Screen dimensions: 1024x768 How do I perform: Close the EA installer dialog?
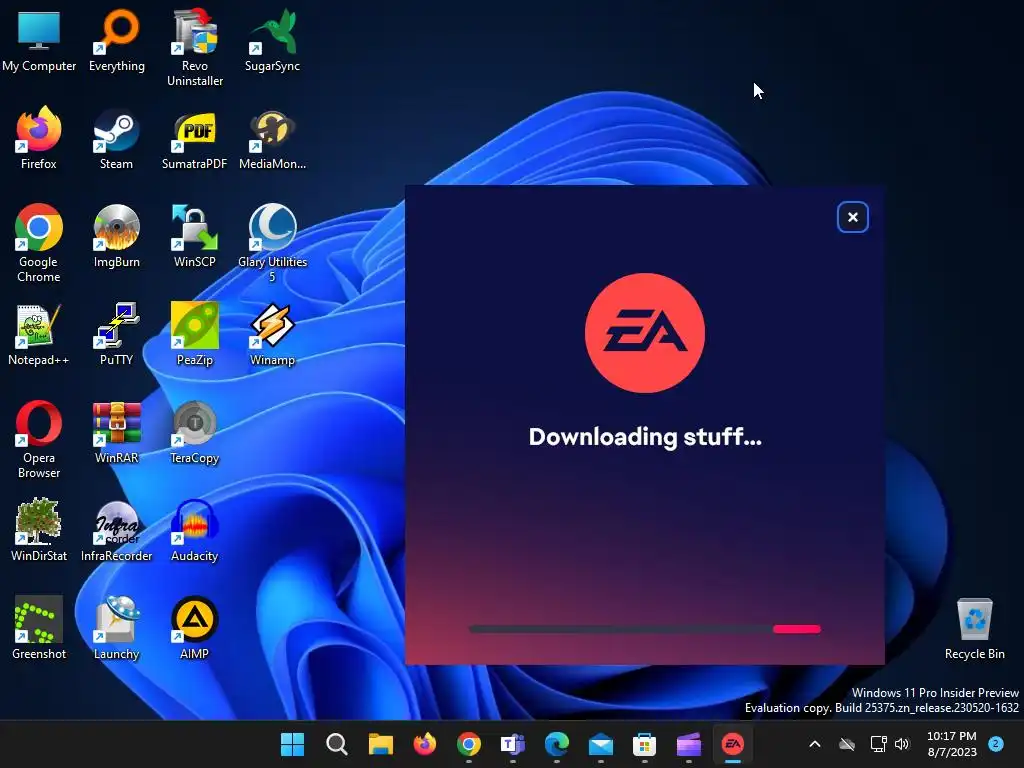(852, 217)
